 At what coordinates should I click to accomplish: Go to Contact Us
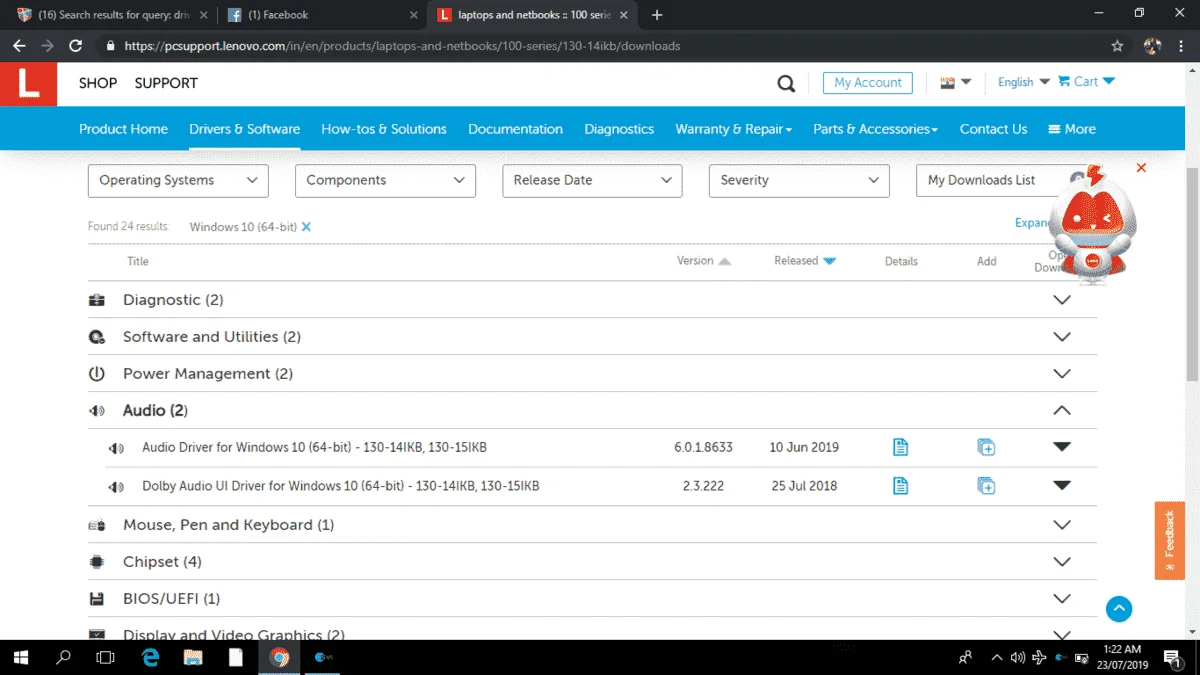tap(993, 129)
